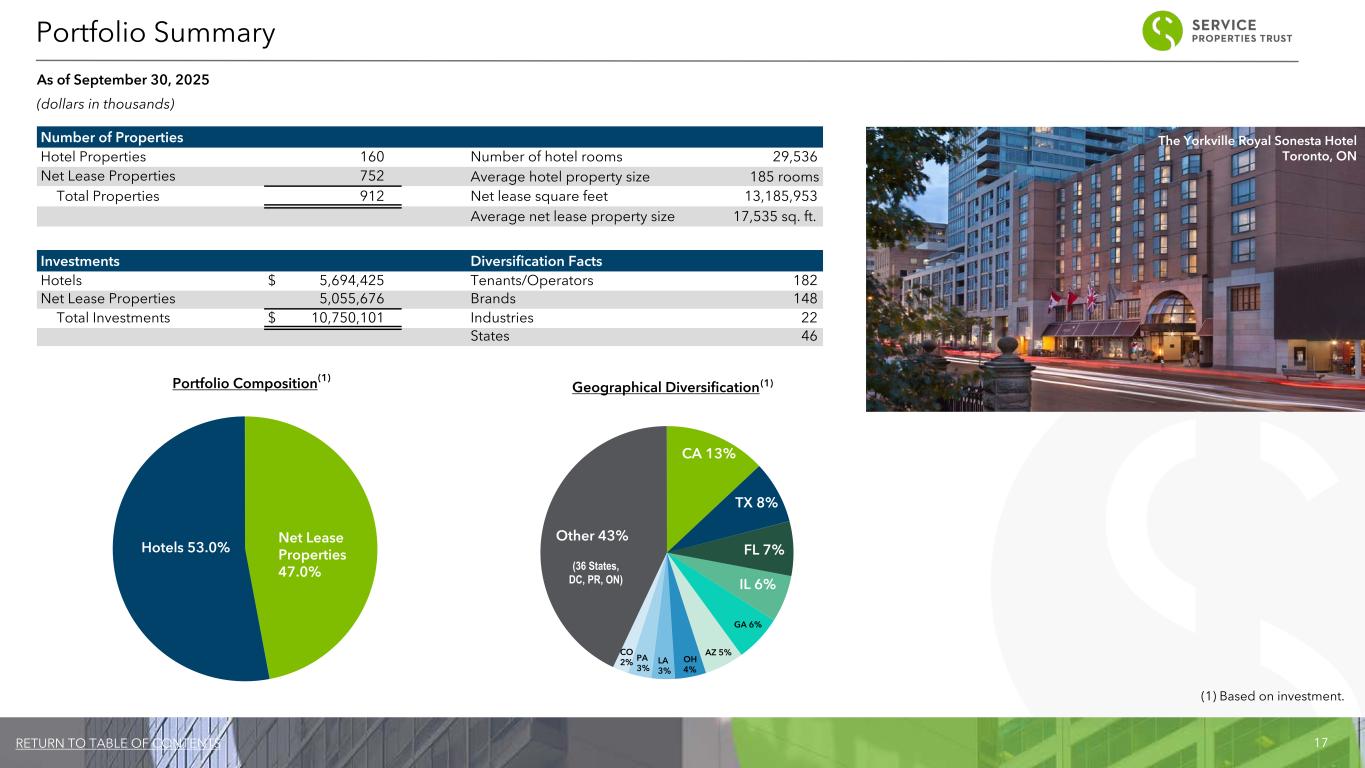Click the GA 6% pie segment
Image resolution: width=1365 pixels, height=768 pixels.
click(x=745, y=624)
